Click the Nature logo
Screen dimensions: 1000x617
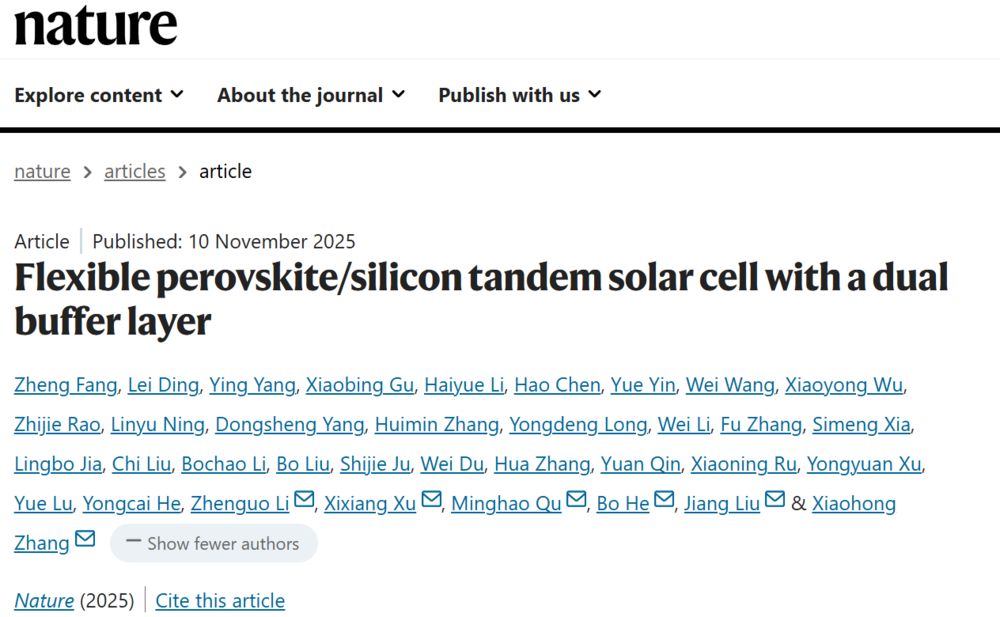[95, 25]
